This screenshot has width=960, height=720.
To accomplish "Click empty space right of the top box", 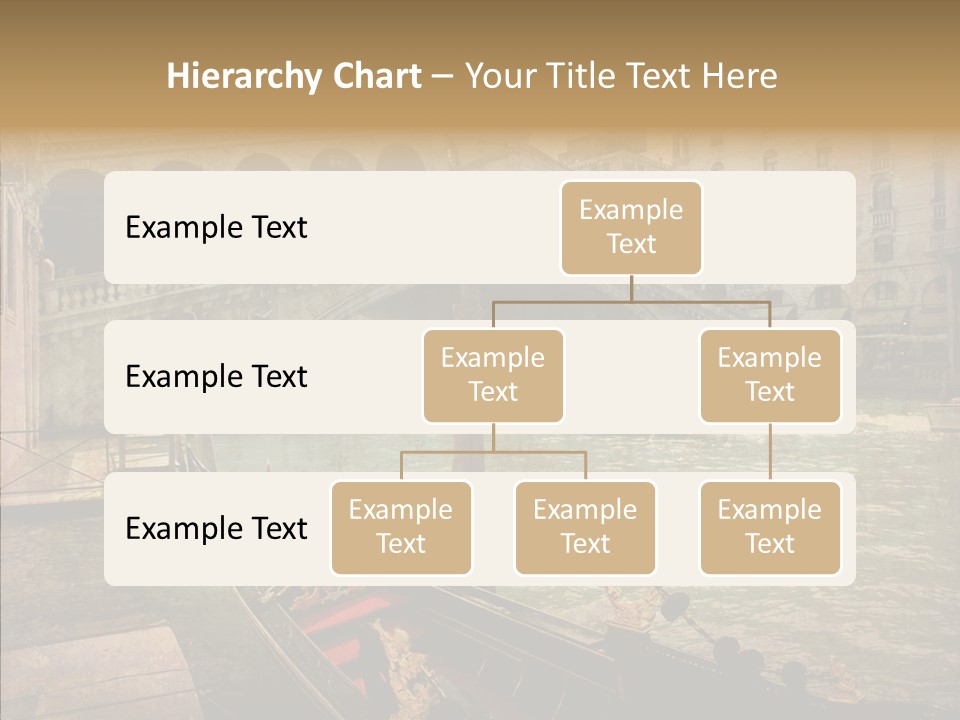I will [x=780, y=227].
